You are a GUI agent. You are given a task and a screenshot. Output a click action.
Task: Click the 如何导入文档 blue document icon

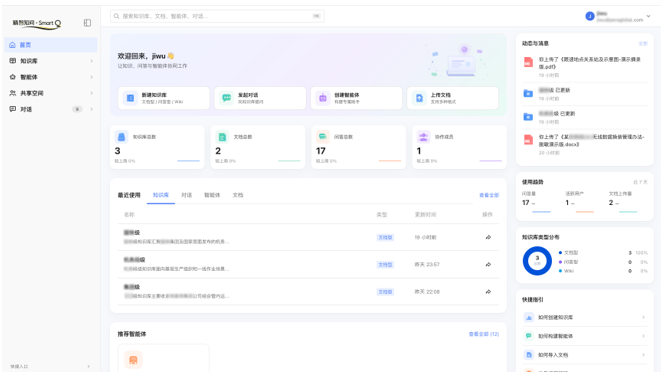pos(529,355)
